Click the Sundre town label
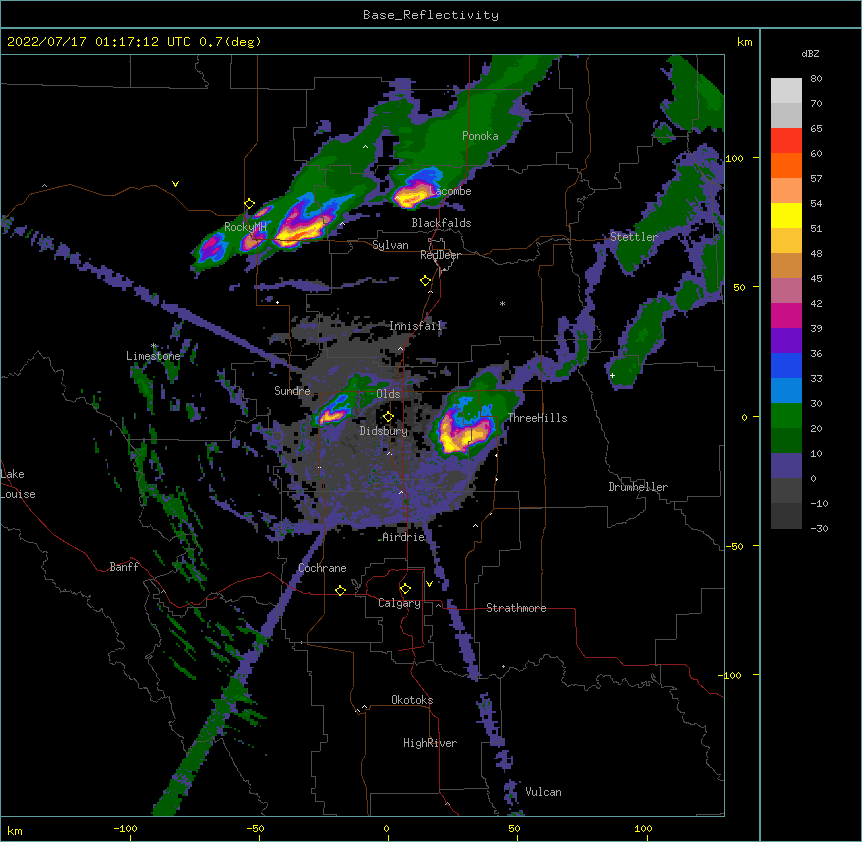The width and height of the screenshot is (862, 842). click(x=292, y=391)
